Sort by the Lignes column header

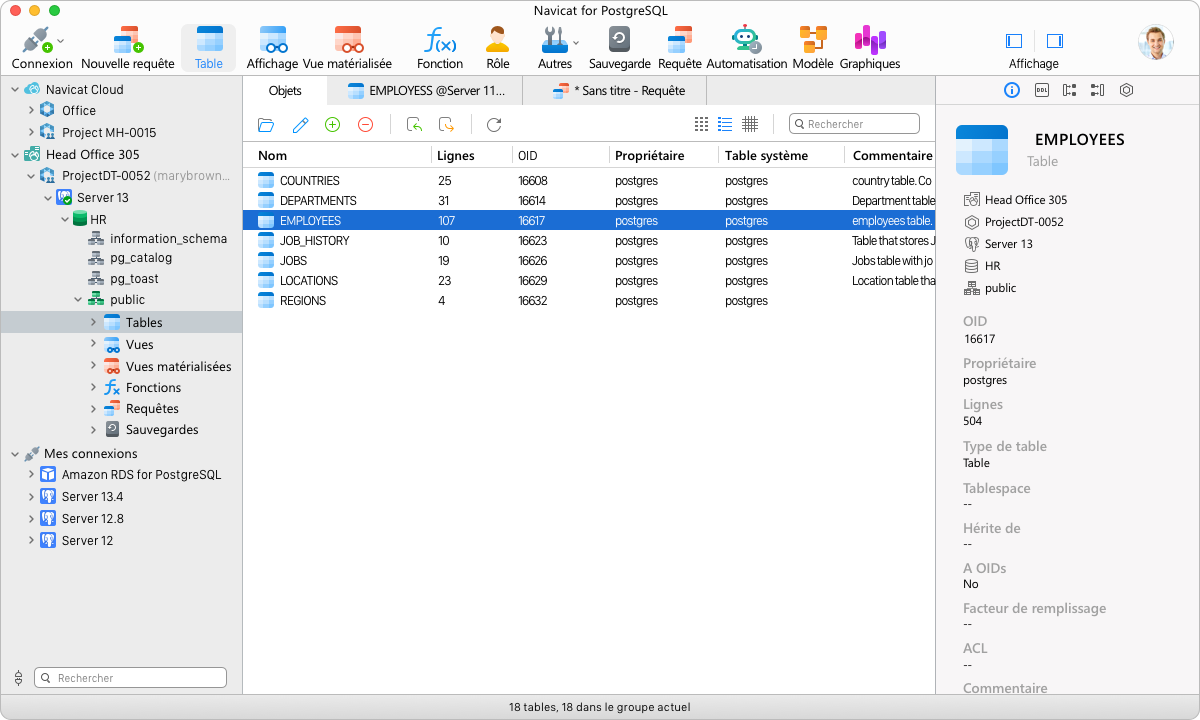point(471,155)
